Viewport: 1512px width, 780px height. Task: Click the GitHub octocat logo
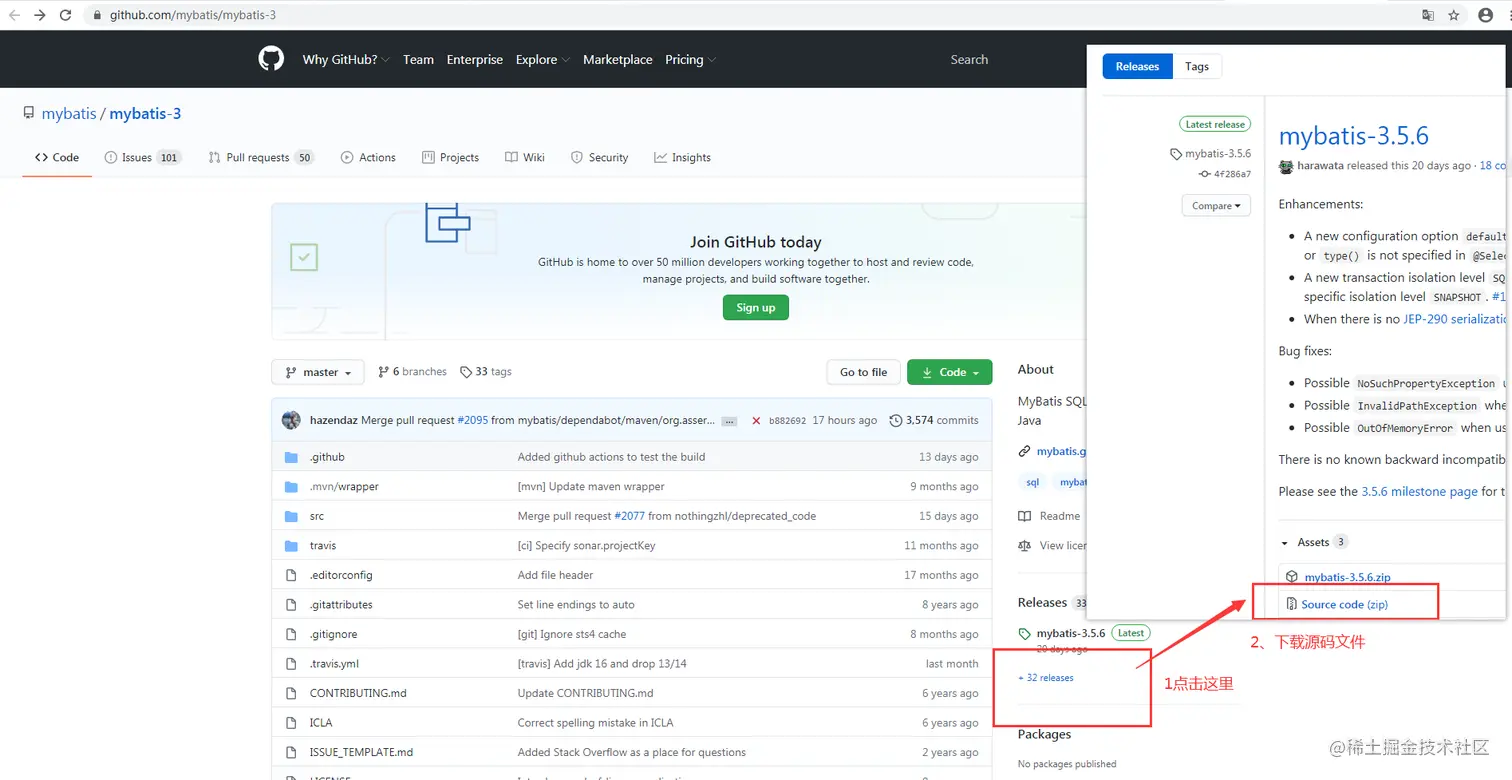(x=271, y=59)
